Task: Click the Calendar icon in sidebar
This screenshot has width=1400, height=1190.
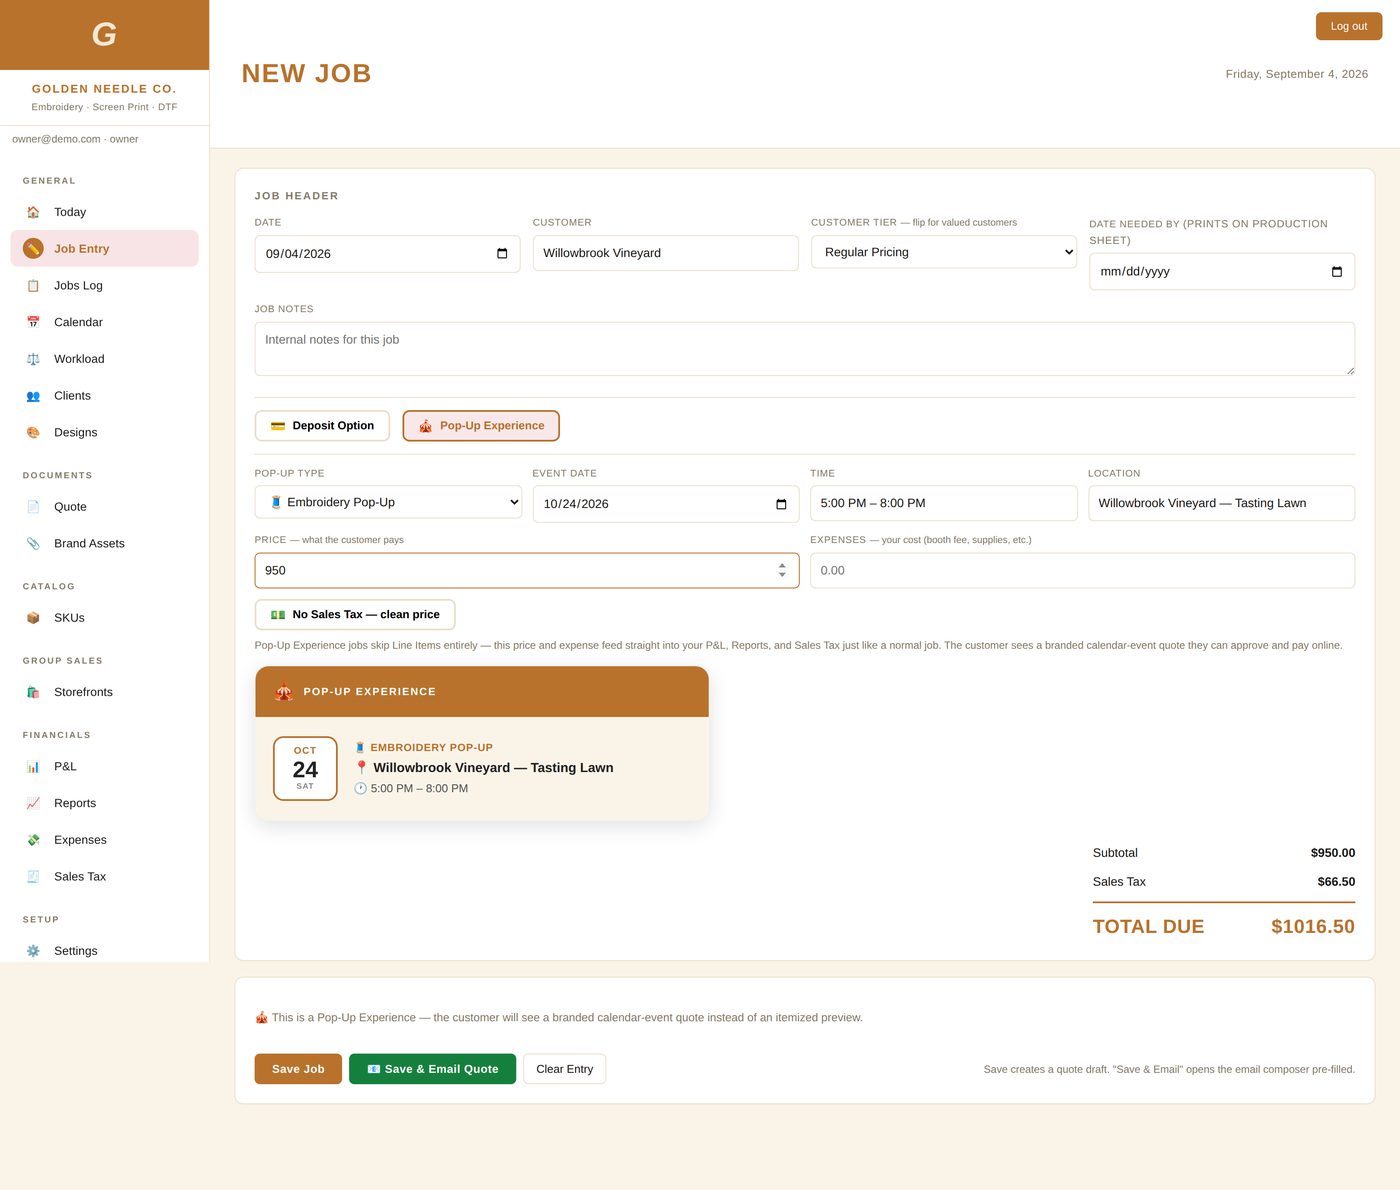Action: point(33,322)
